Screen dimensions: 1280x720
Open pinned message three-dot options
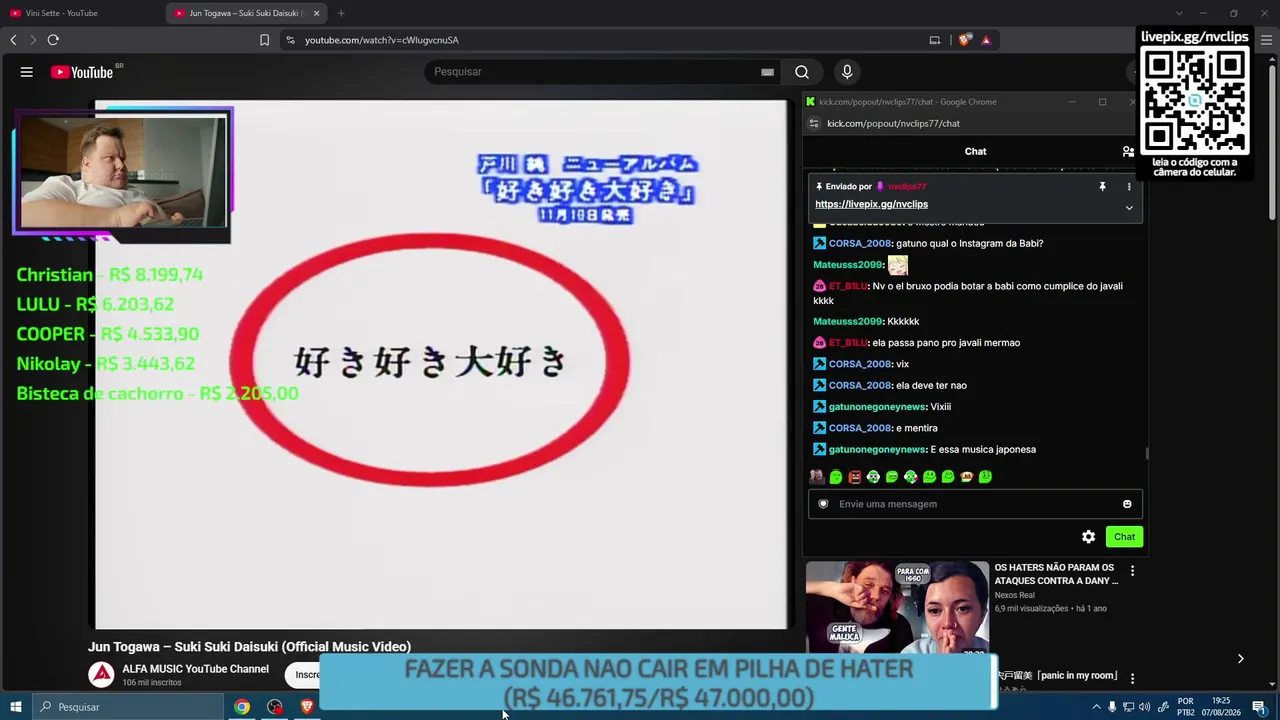point(1129,186)
